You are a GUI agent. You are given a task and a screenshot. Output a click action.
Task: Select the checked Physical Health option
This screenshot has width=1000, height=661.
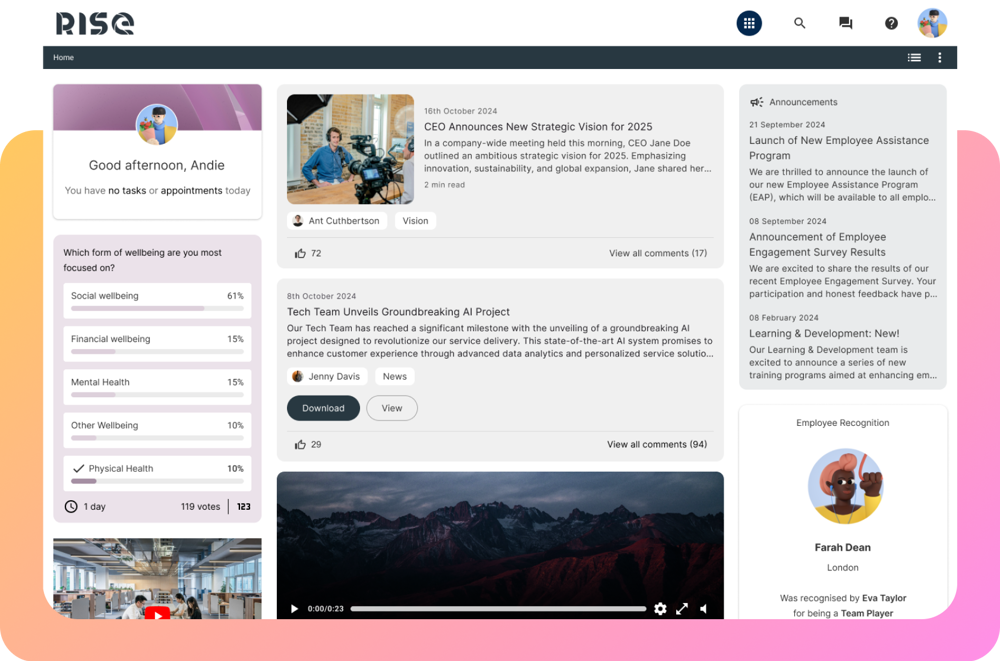[x=157, y=473]
